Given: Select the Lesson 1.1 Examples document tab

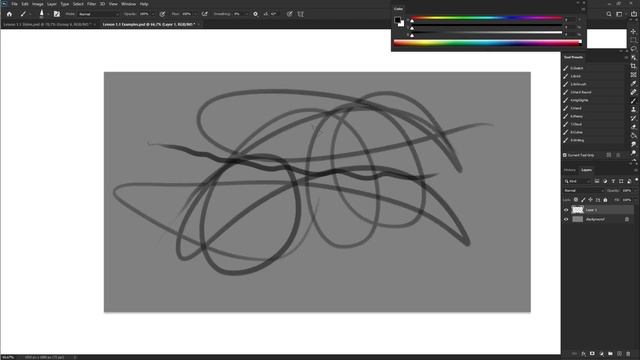Looking at the screenshot, I should point(149,24).
